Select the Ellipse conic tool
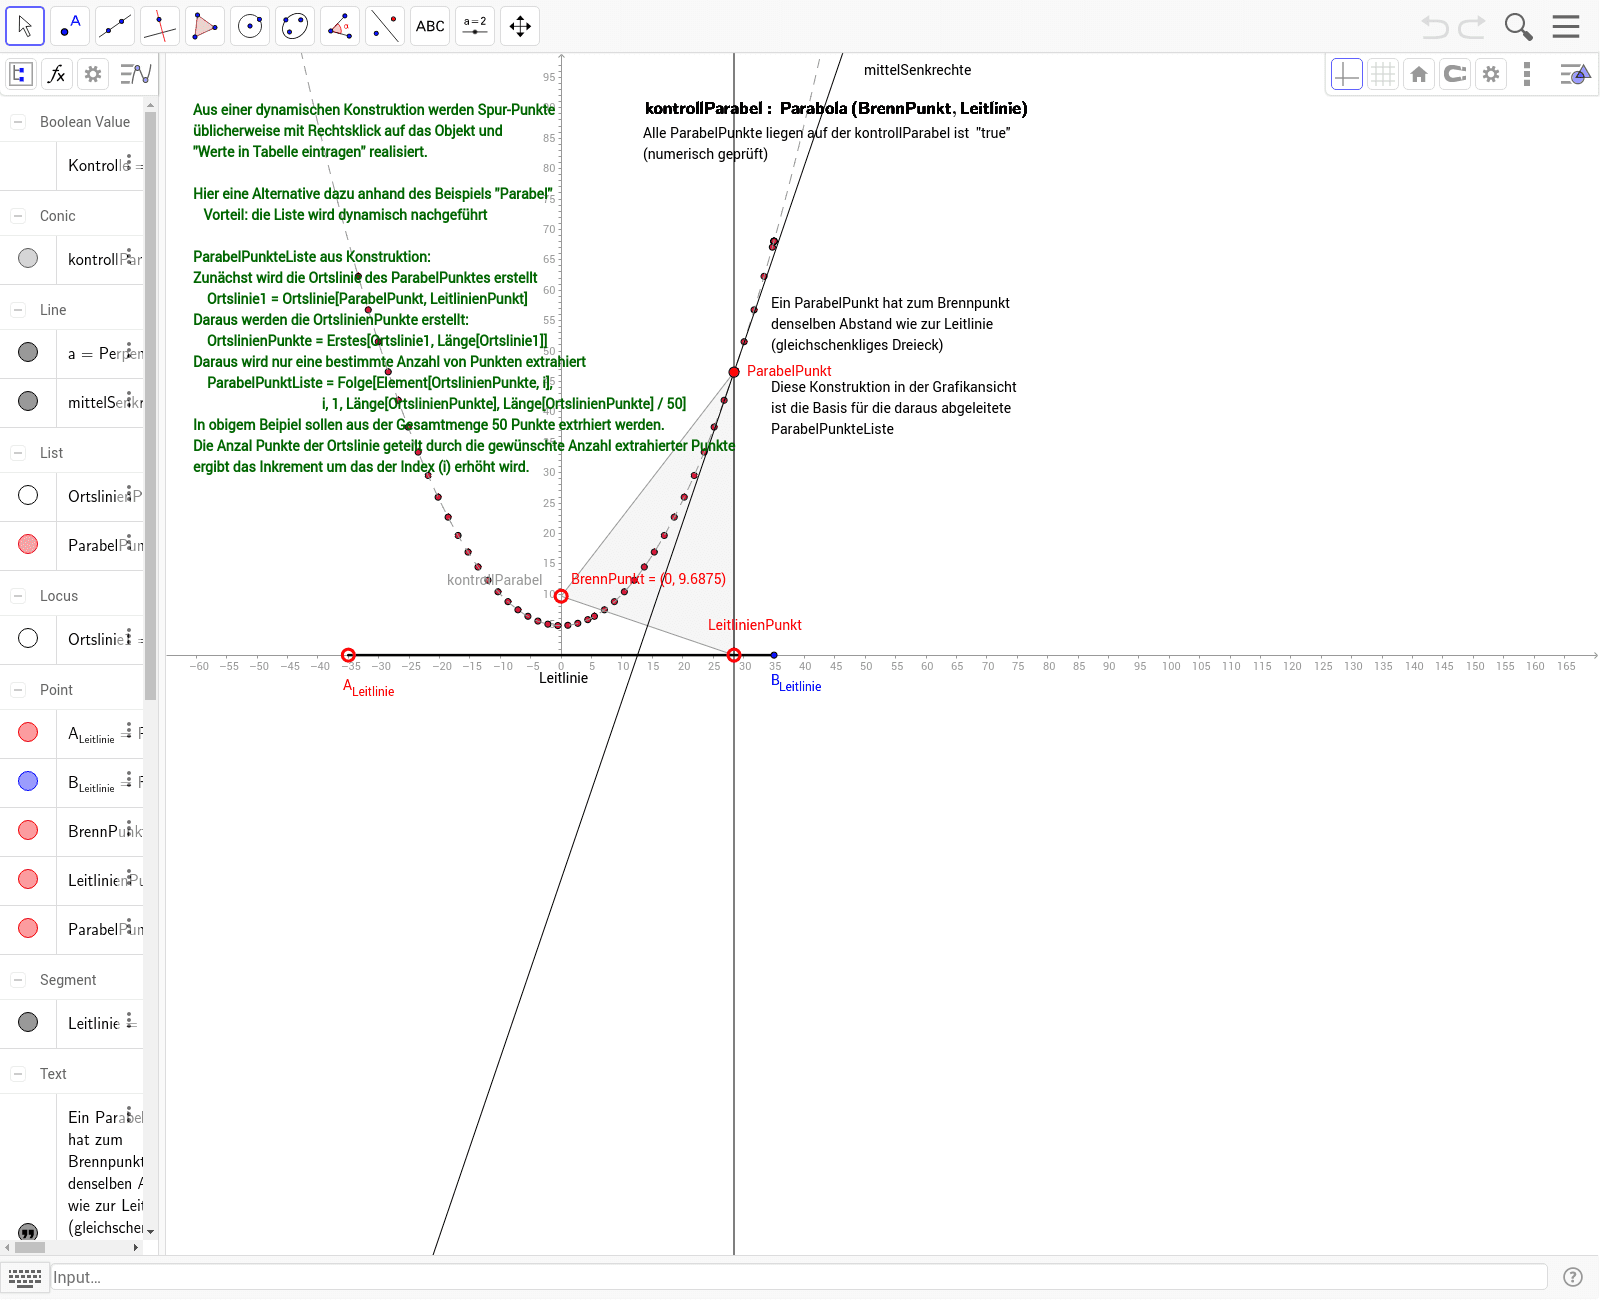 pos(295,26)
